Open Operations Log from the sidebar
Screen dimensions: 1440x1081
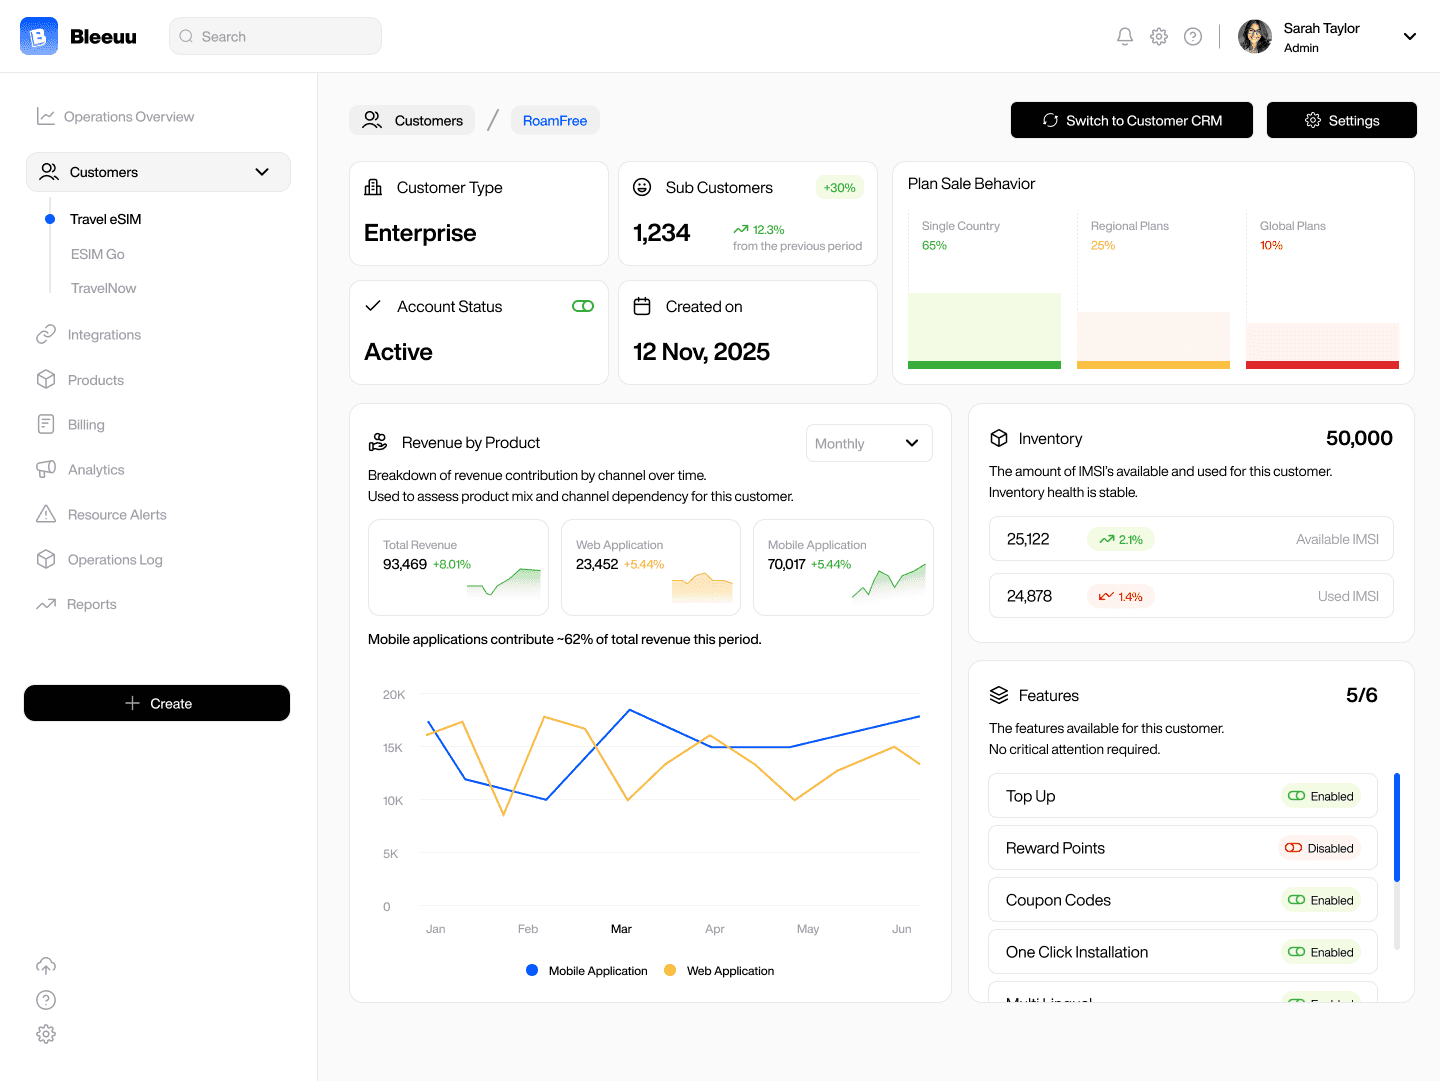coord(99,560)
